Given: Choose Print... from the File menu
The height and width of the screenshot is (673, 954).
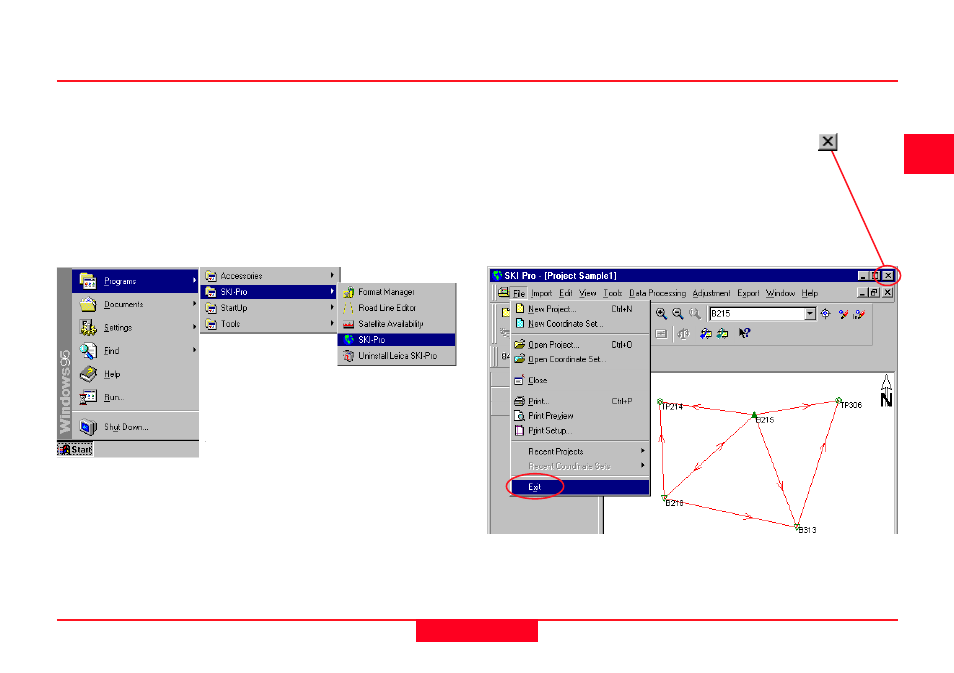Looking at the screenshot, I should pyautogui.click(x=580, y=401).
